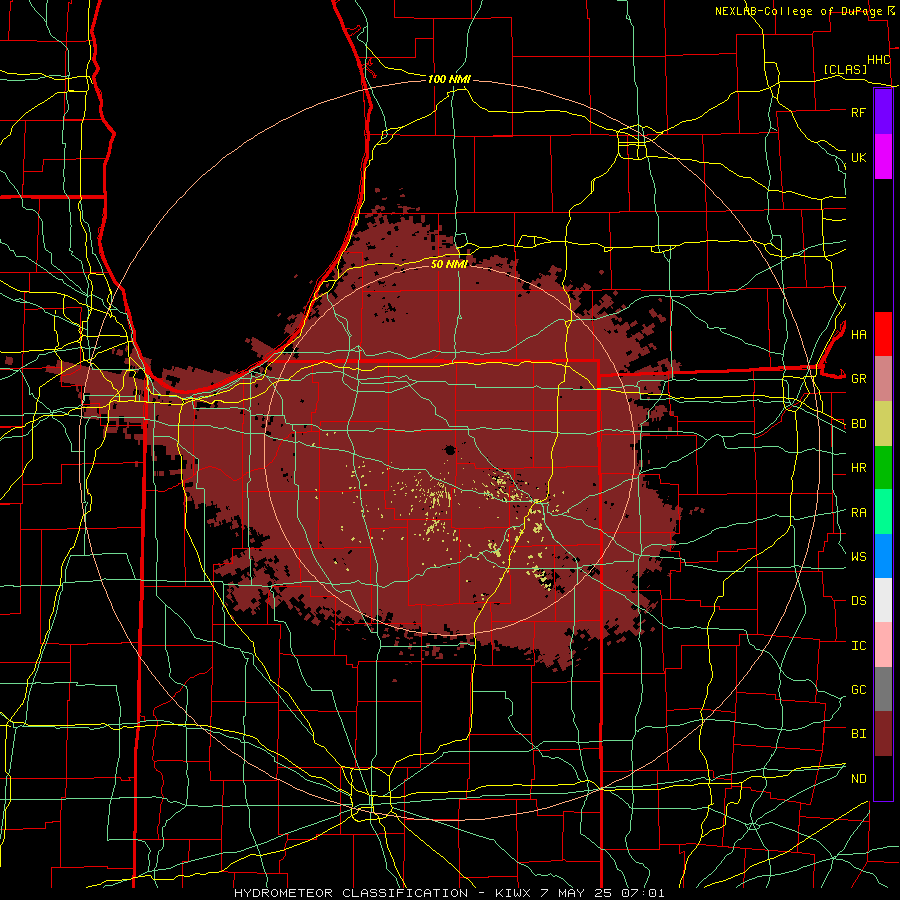Select the IC light pink legend swatch

click(883, 645)
